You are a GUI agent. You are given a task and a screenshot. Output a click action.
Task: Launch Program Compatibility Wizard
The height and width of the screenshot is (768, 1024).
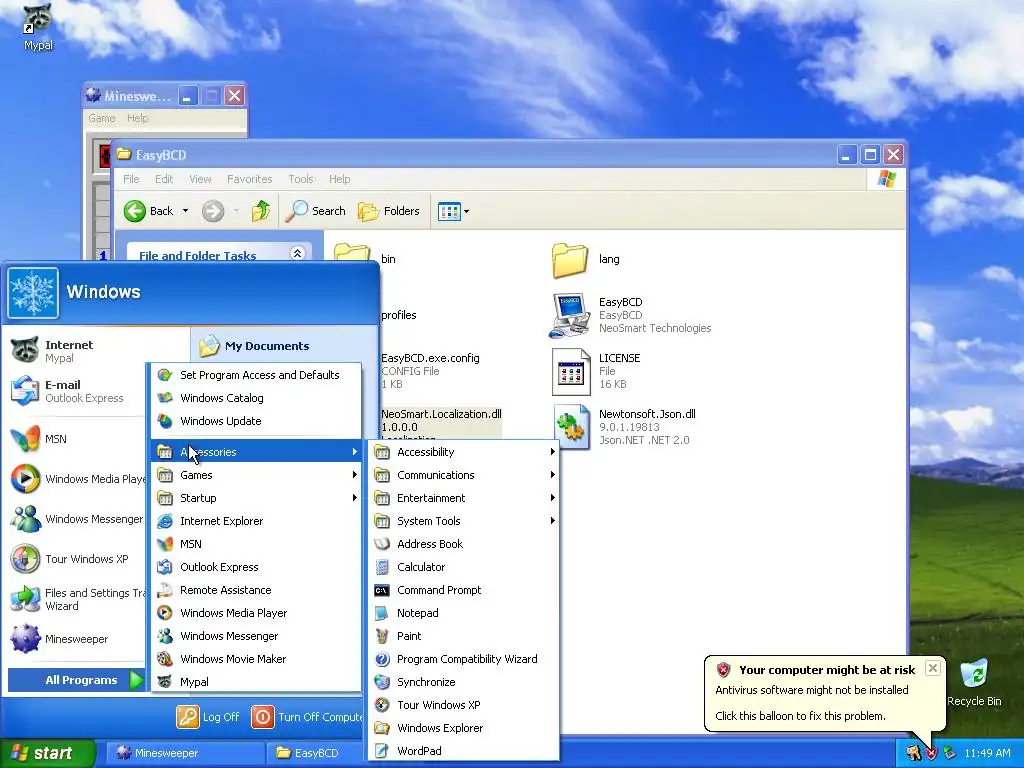tap(462, 659)
